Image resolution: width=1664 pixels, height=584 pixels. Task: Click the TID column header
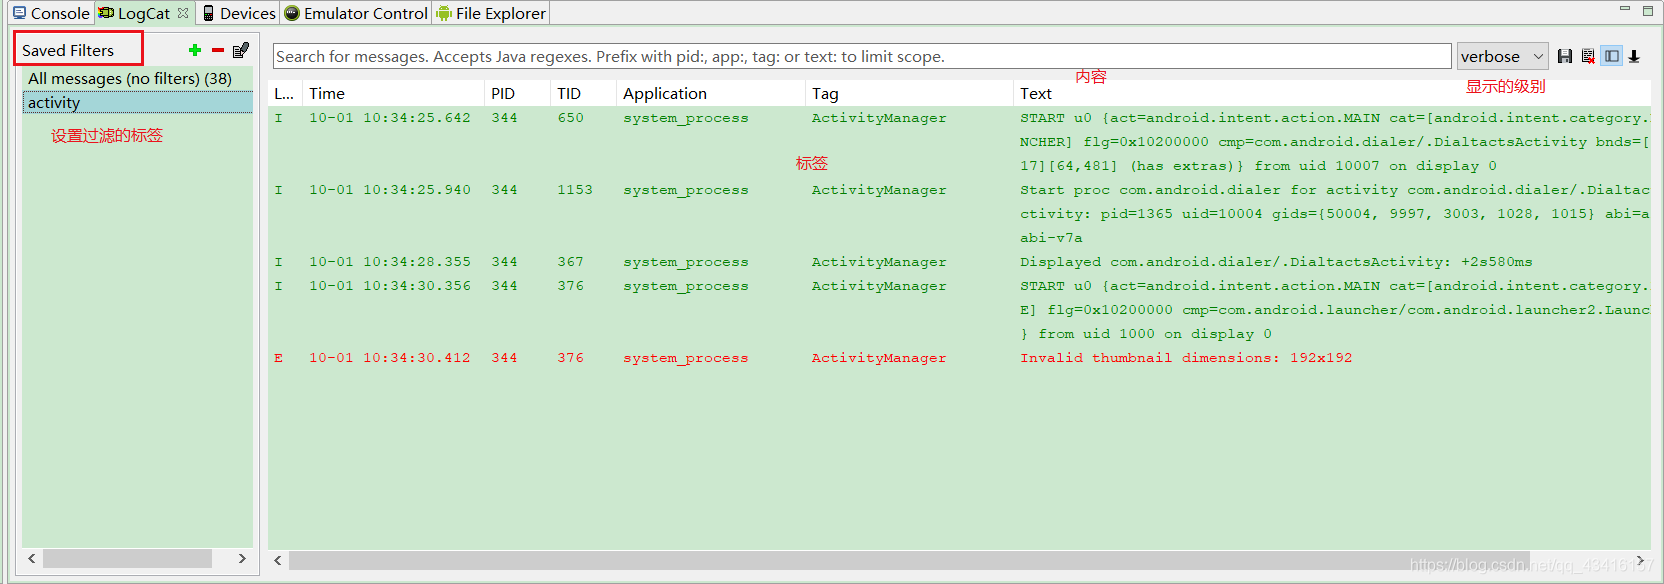[584, 93]
